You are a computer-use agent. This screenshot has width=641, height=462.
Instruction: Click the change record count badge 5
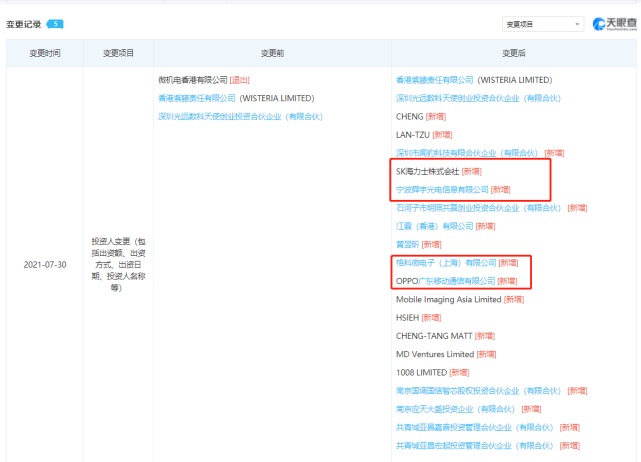tap(55, 24)
